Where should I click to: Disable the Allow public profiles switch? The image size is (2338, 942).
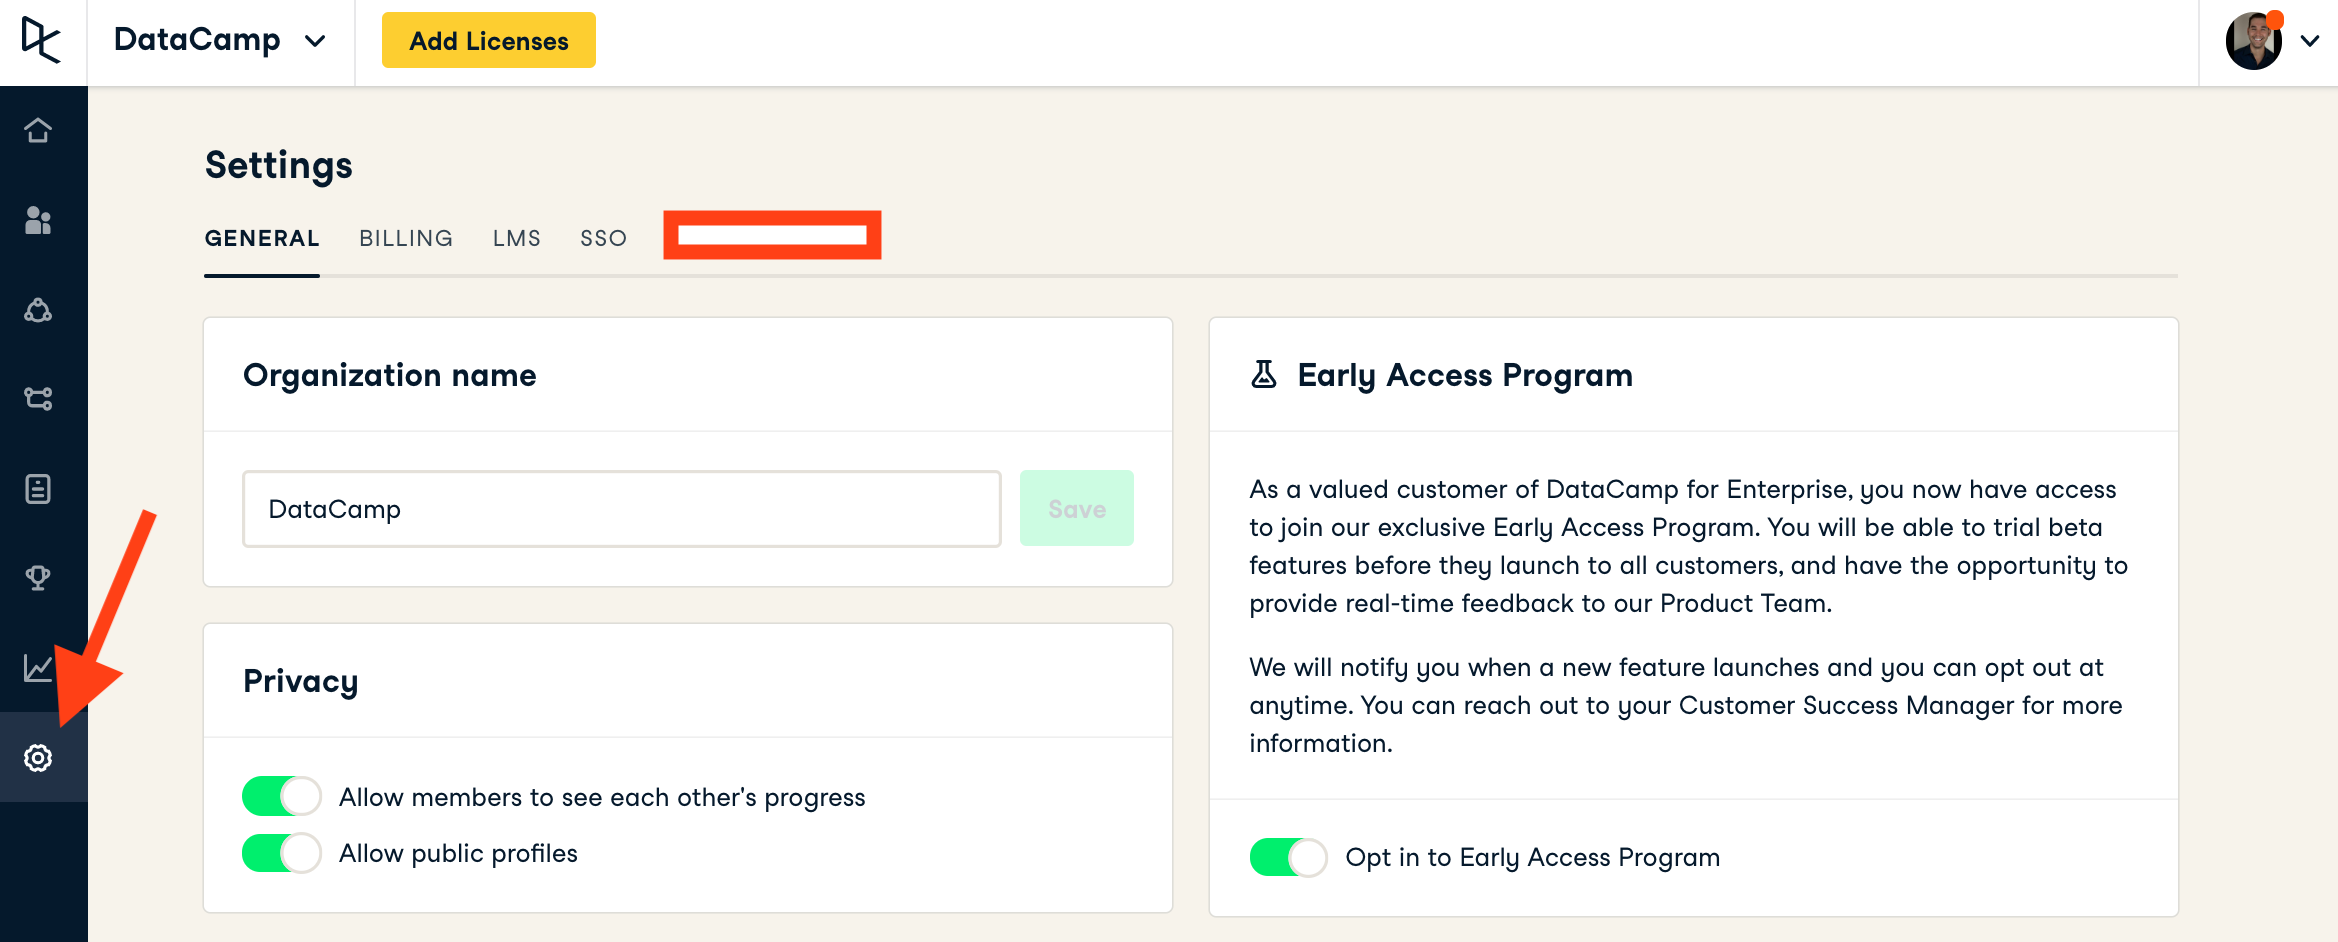click(x=281, y=853)
